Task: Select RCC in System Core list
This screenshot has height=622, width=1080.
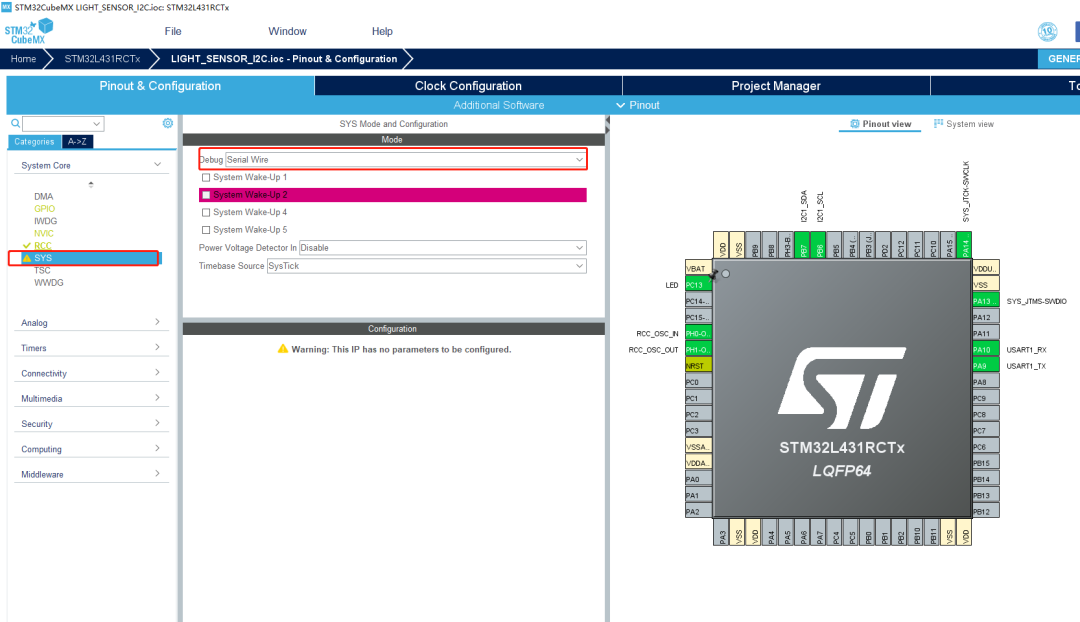Action: pyautogui.click(x=43, y=246)
